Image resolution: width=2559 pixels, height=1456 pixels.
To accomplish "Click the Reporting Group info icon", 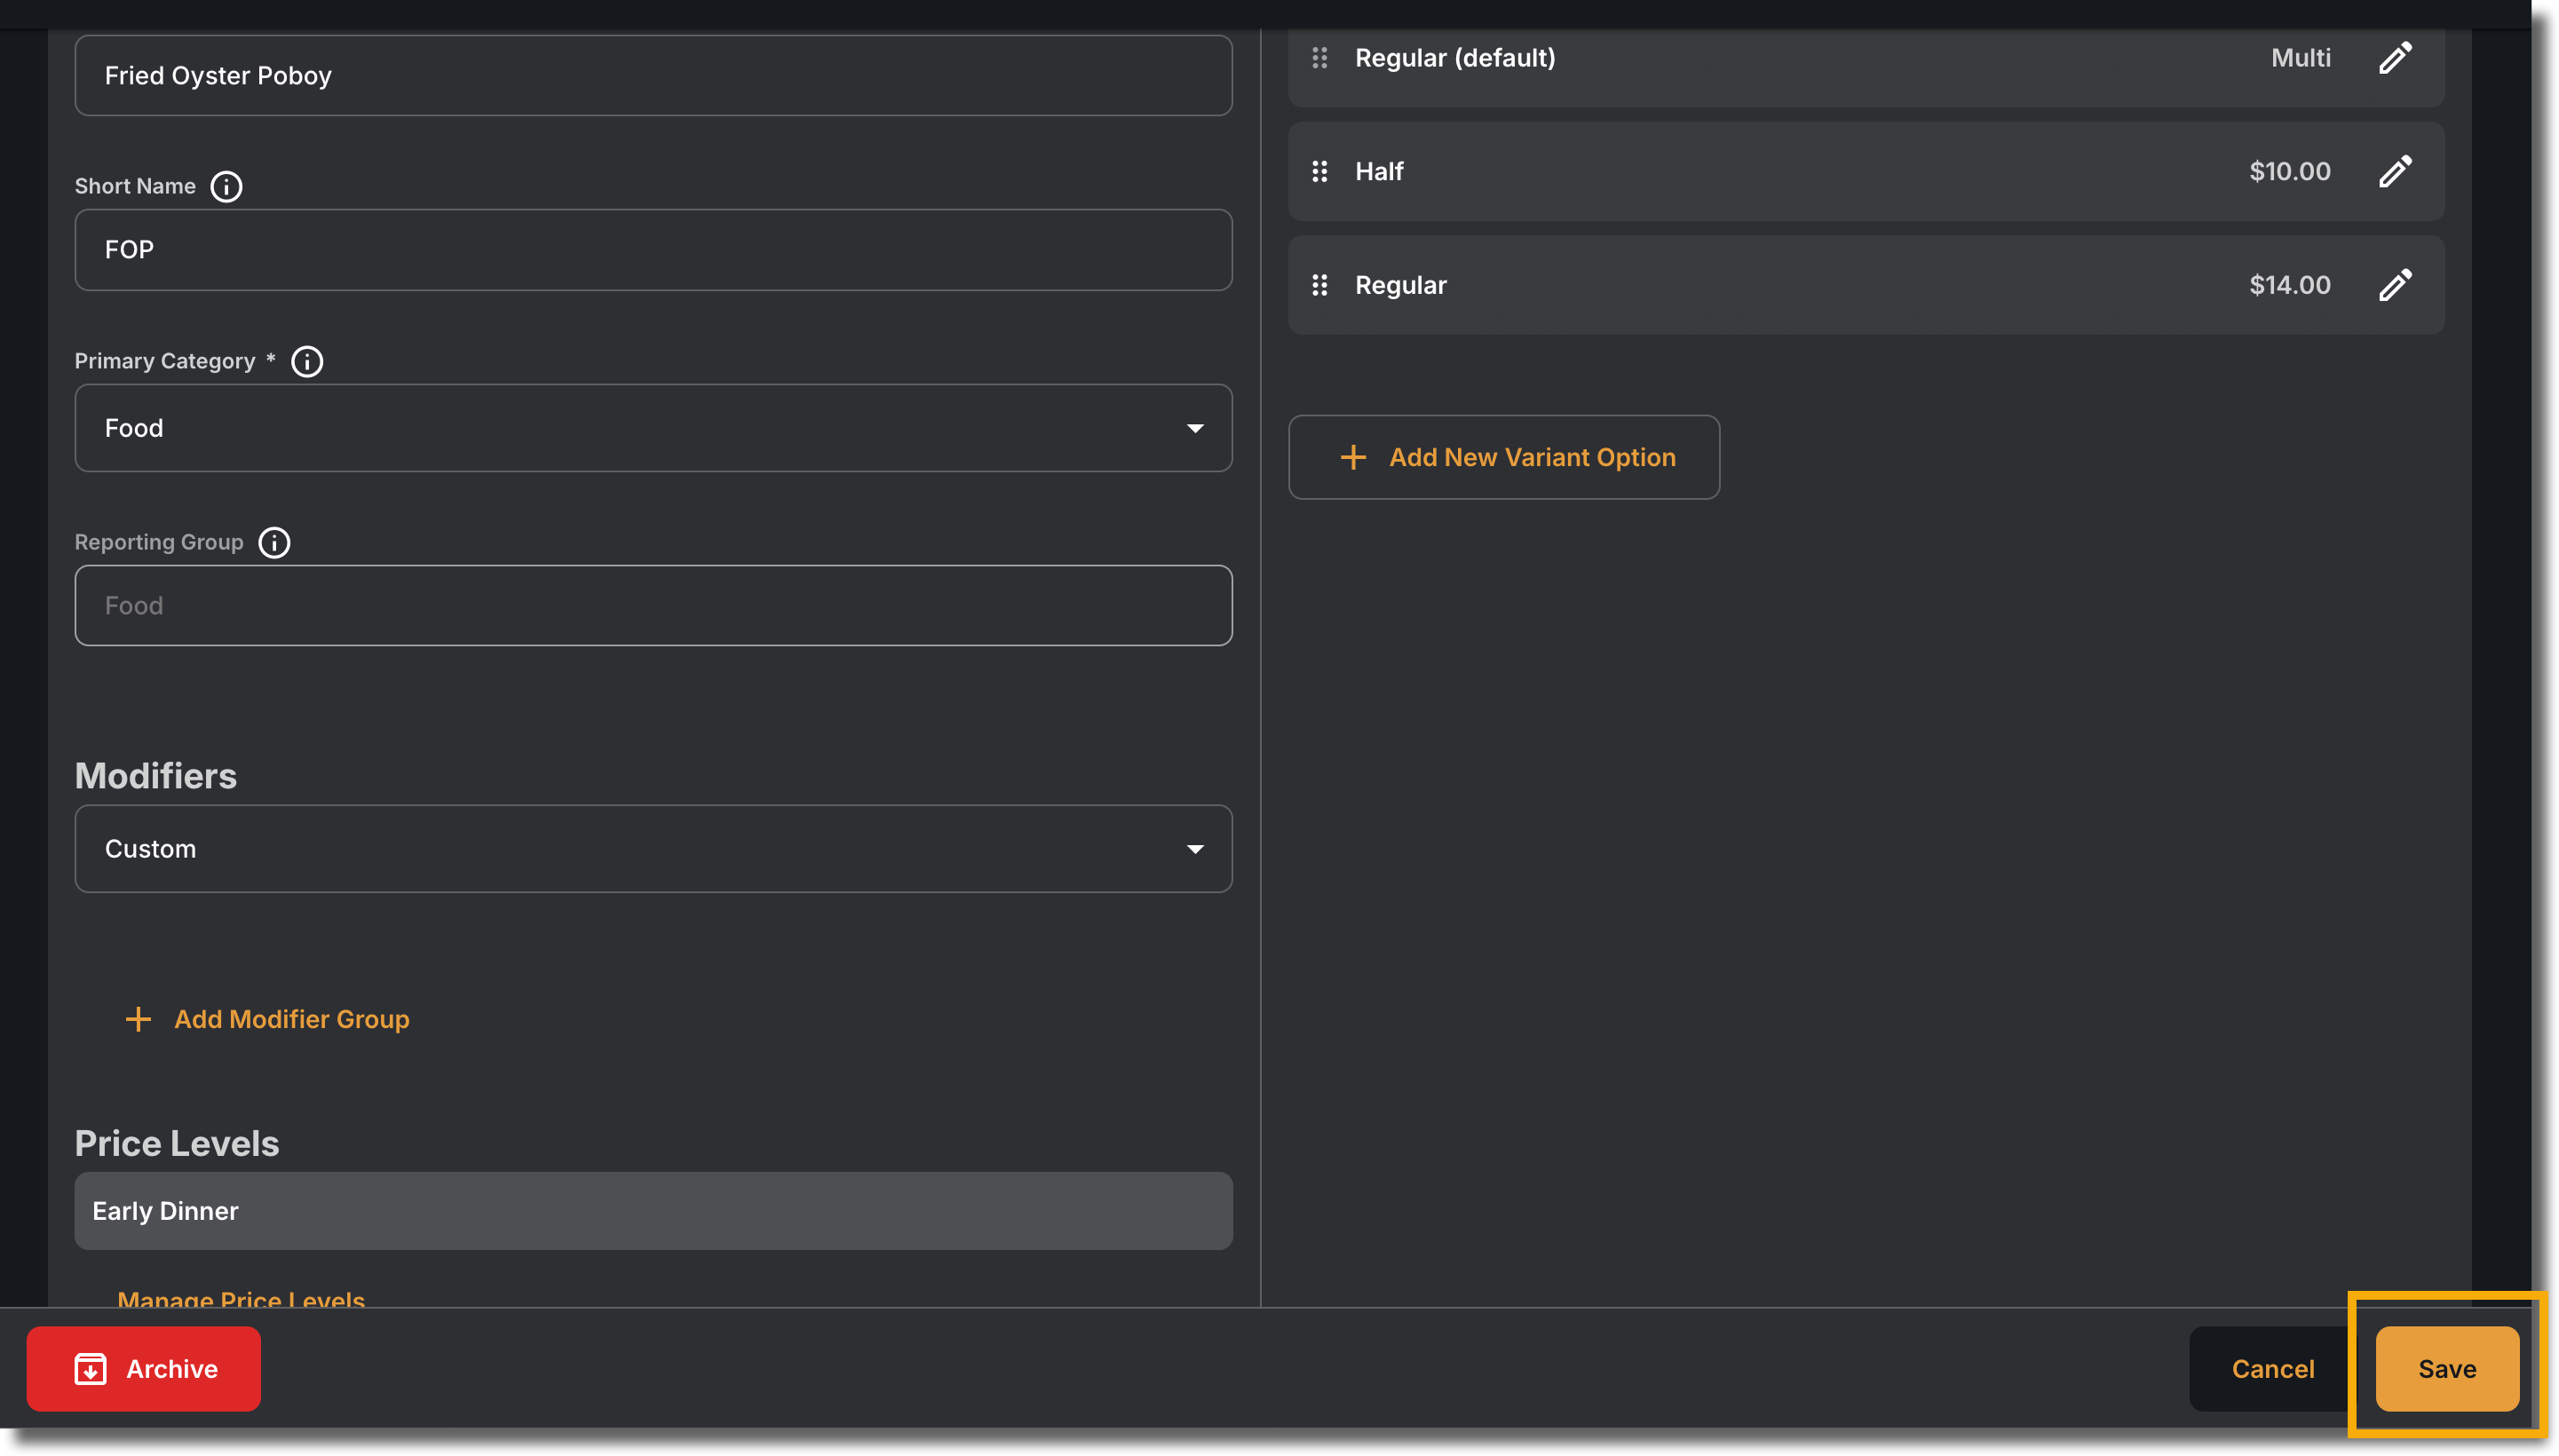I will pos(274,543).
